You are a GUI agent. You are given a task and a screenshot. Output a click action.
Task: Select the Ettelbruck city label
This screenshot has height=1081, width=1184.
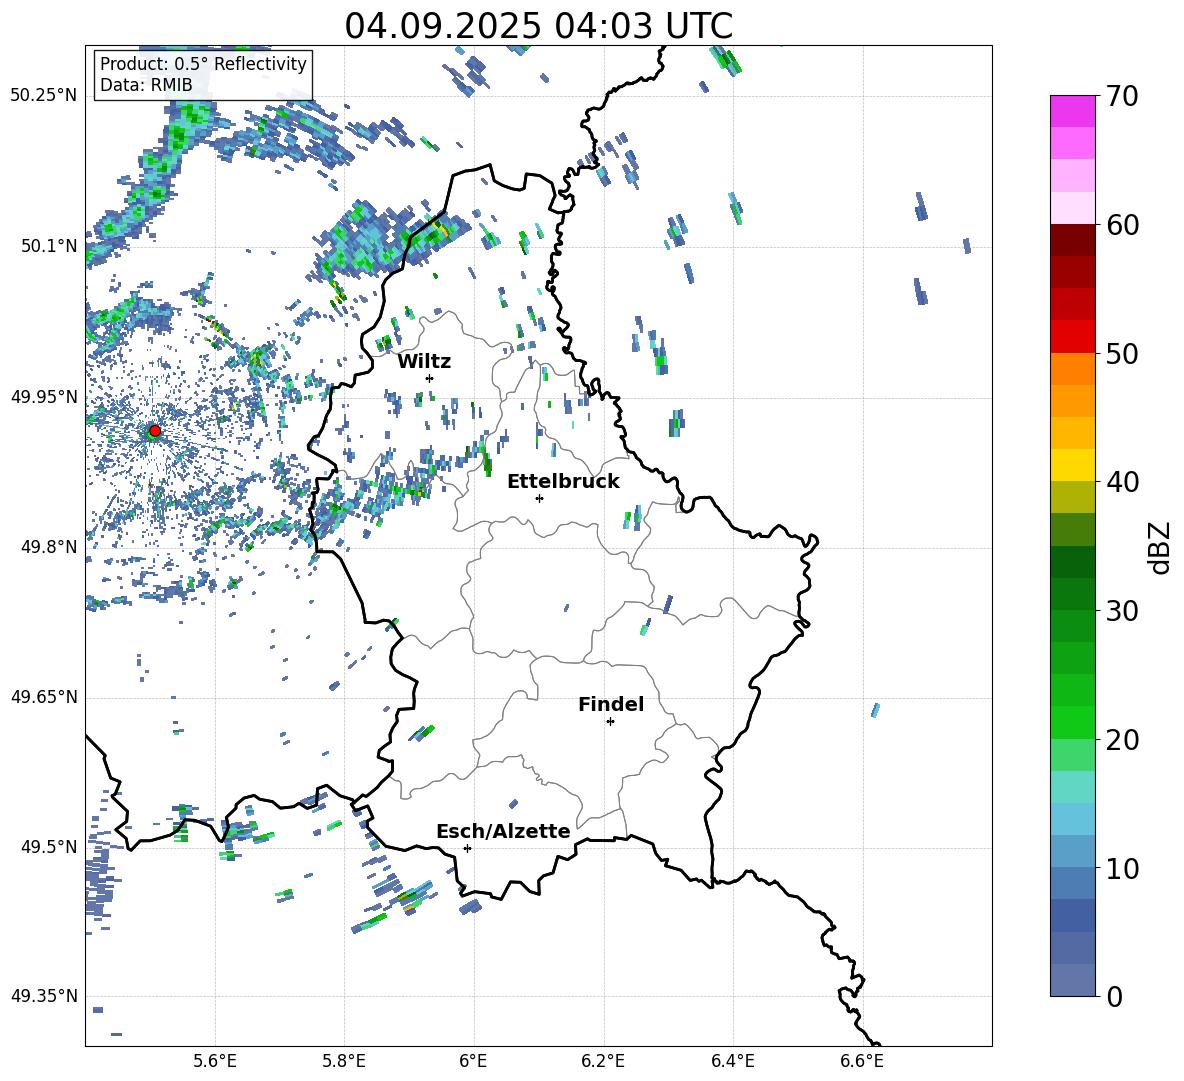(563, 482)
